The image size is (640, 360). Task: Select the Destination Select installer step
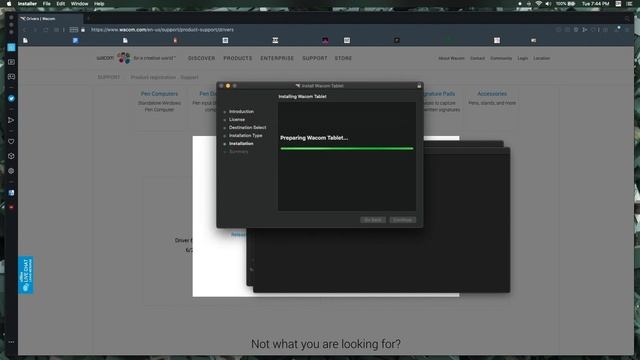247,127
